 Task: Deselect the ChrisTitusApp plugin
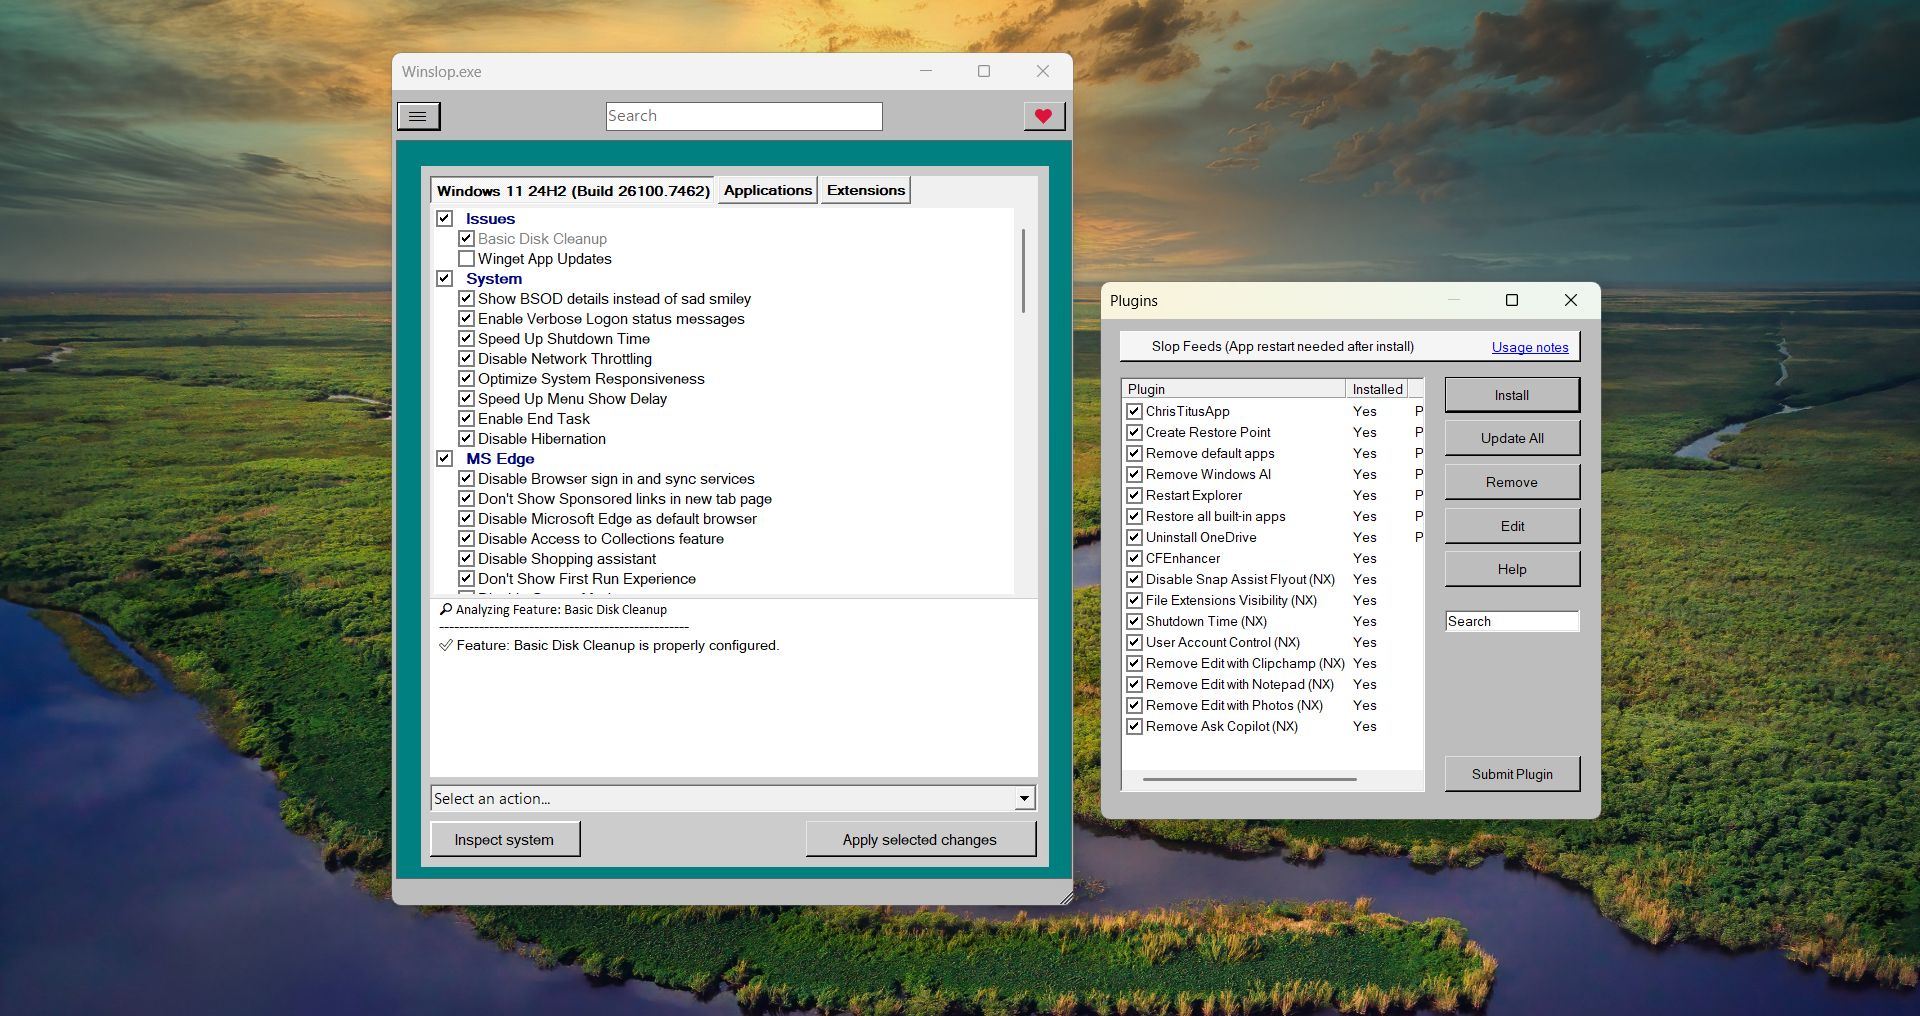1134,411
